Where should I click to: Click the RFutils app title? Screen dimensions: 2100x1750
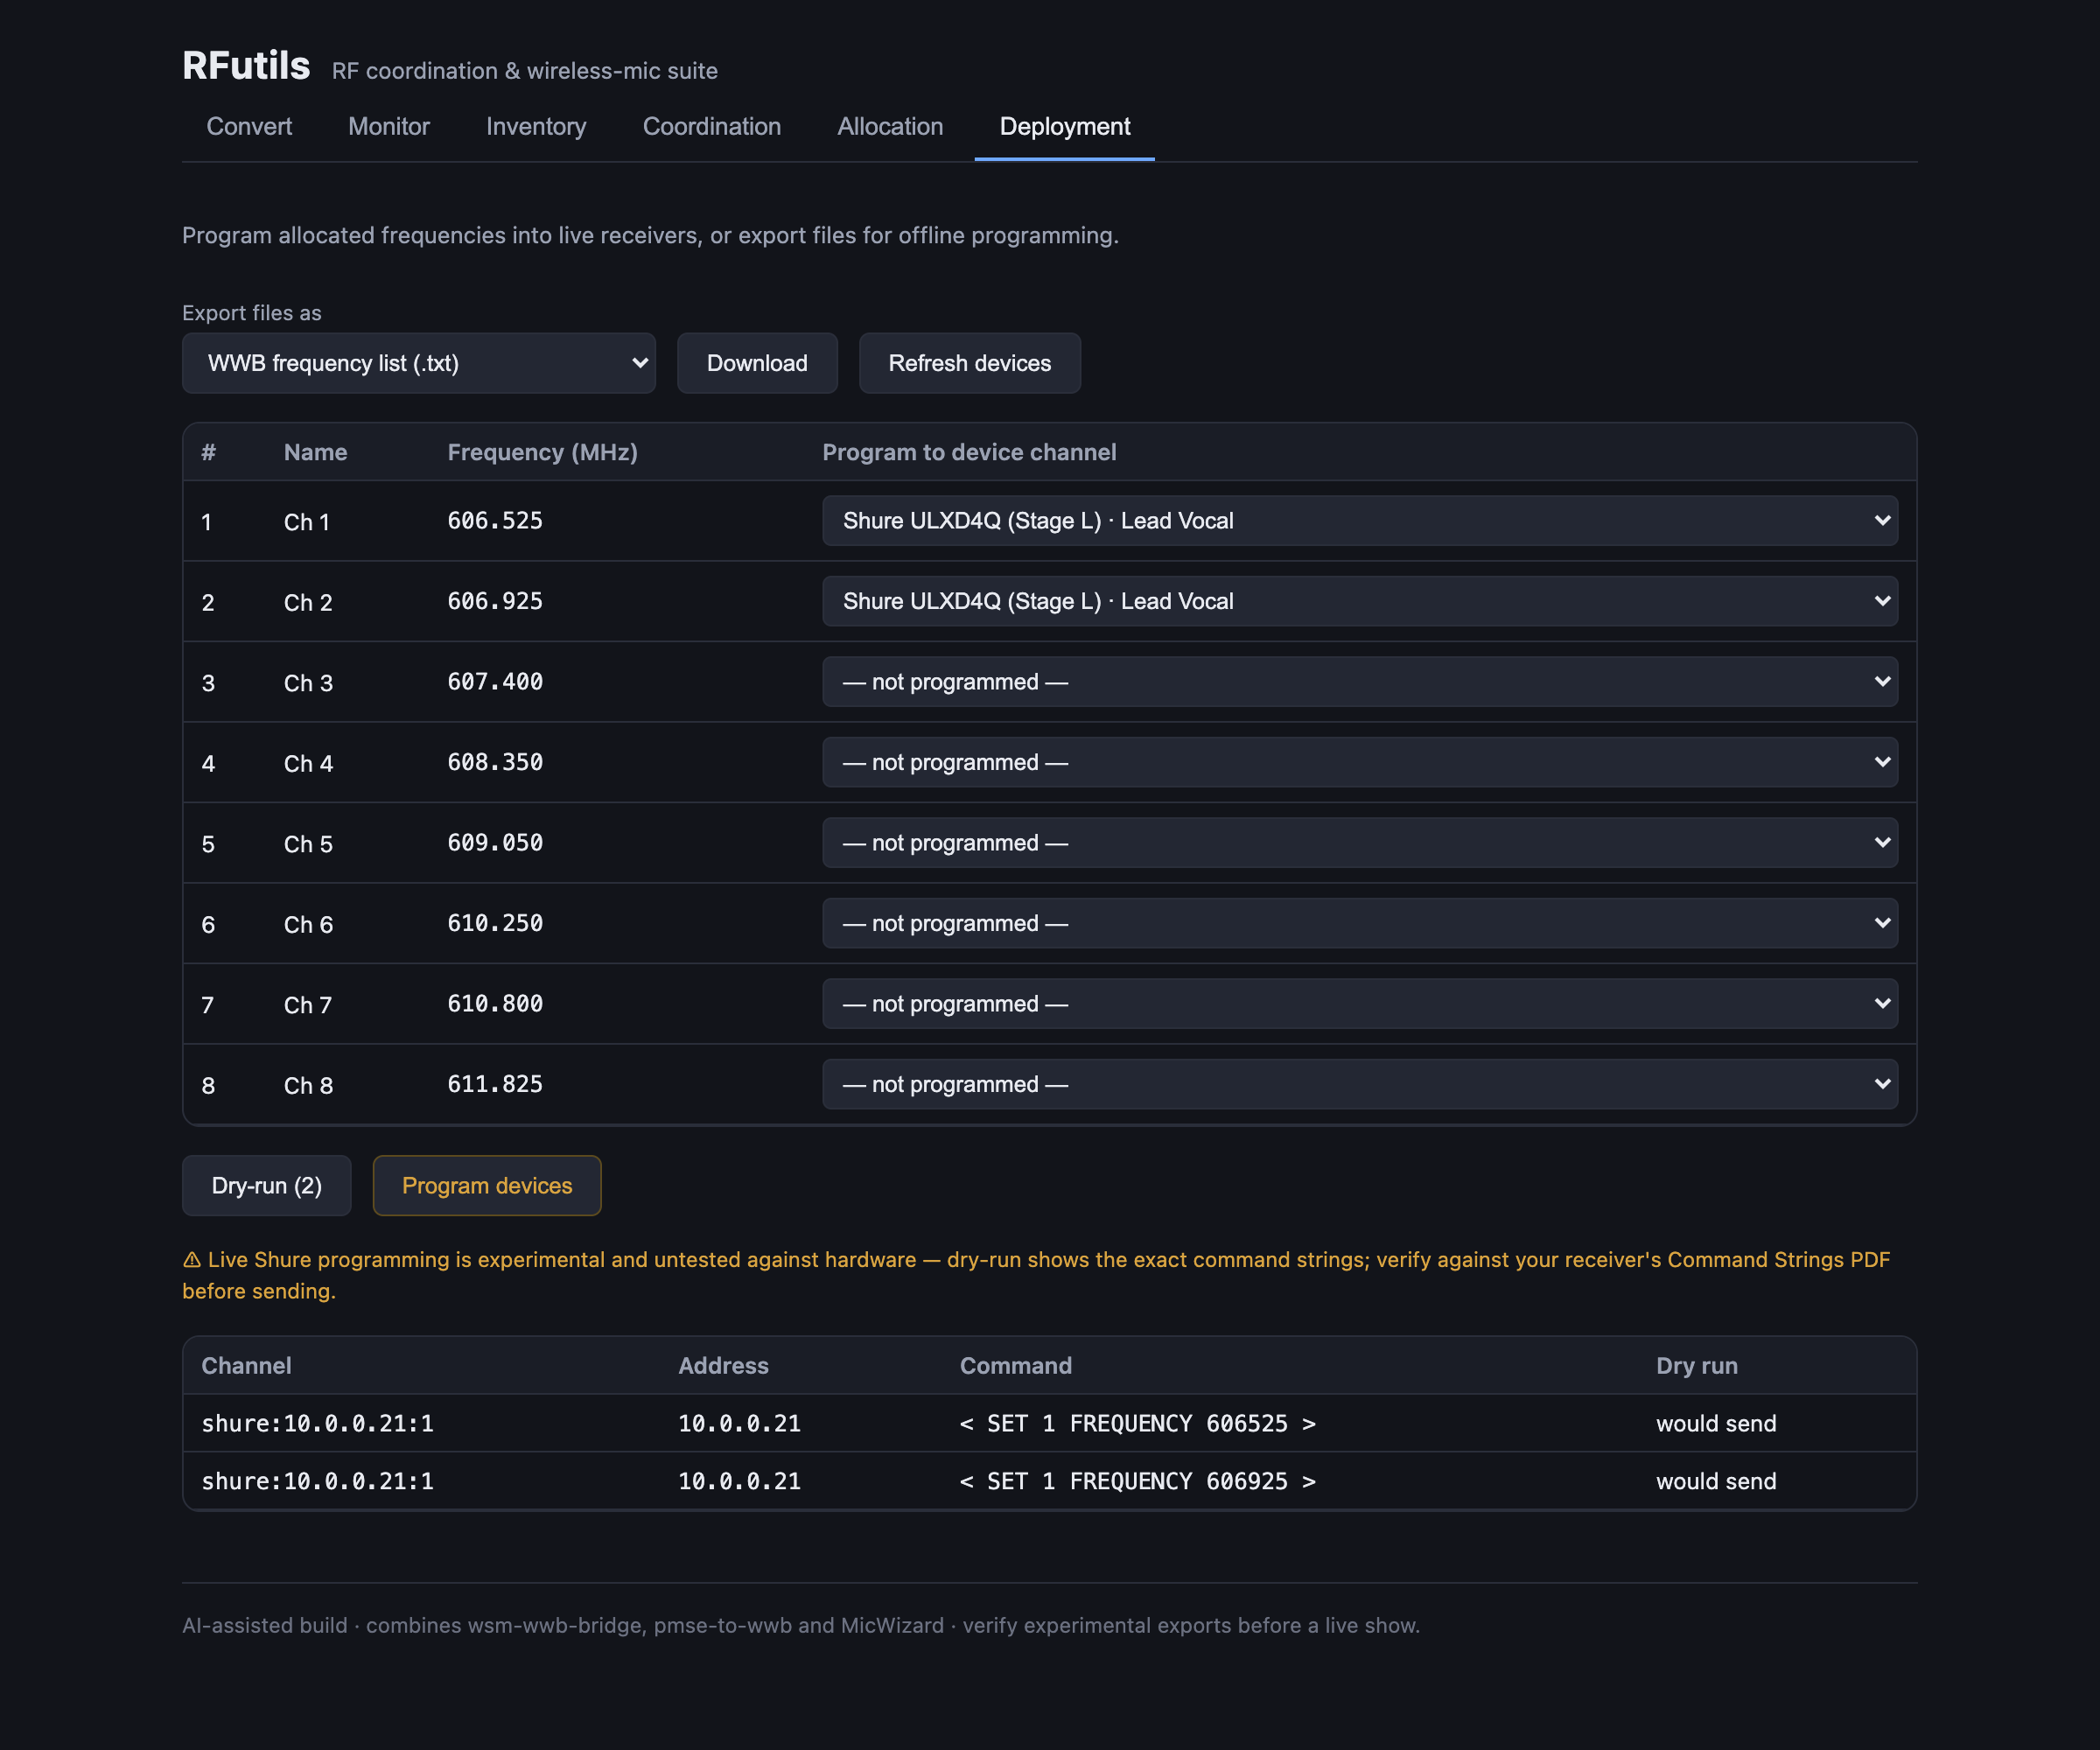[x=246, y=65]
